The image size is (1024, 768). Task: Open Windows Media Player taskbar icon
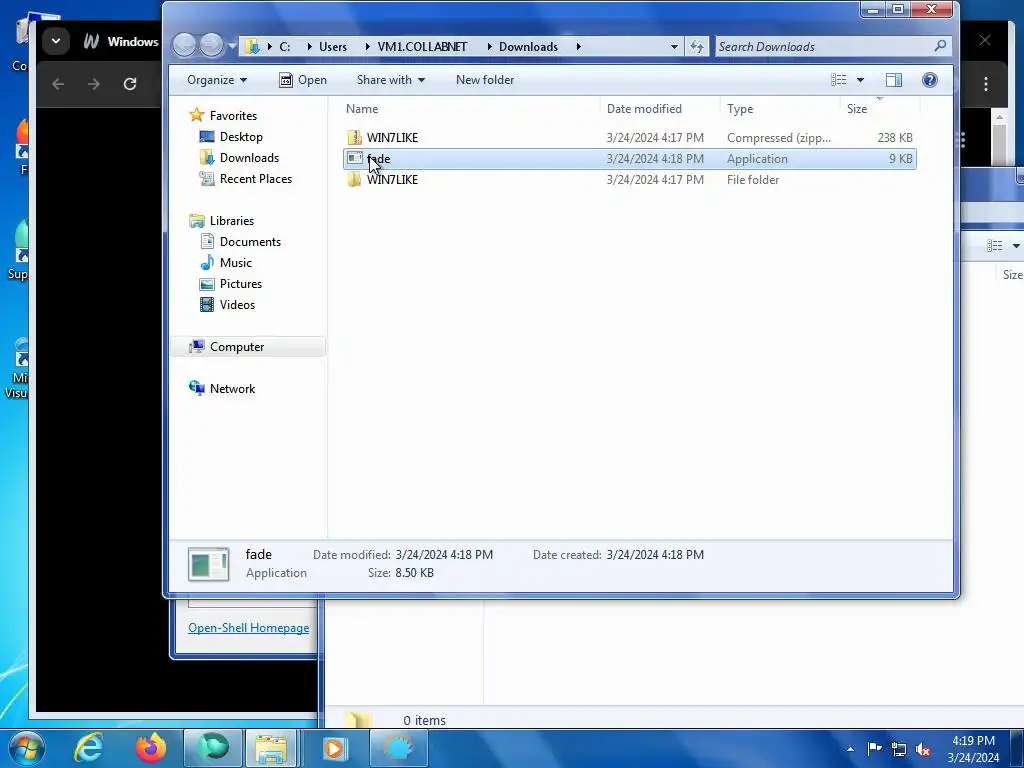pos(335,748)
